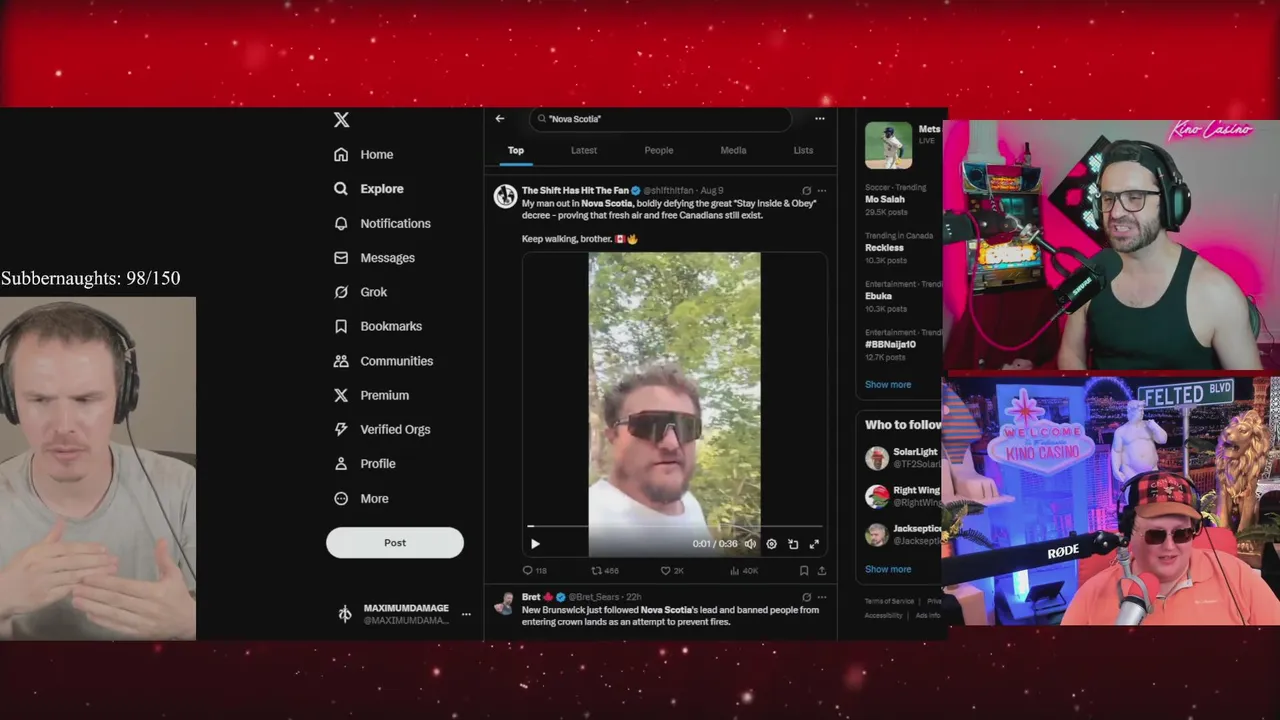This screenshot has height=720, width=1280.
Task: Open MAXIMUMDAMAGE account menu dots
Action: click(466, 615)
